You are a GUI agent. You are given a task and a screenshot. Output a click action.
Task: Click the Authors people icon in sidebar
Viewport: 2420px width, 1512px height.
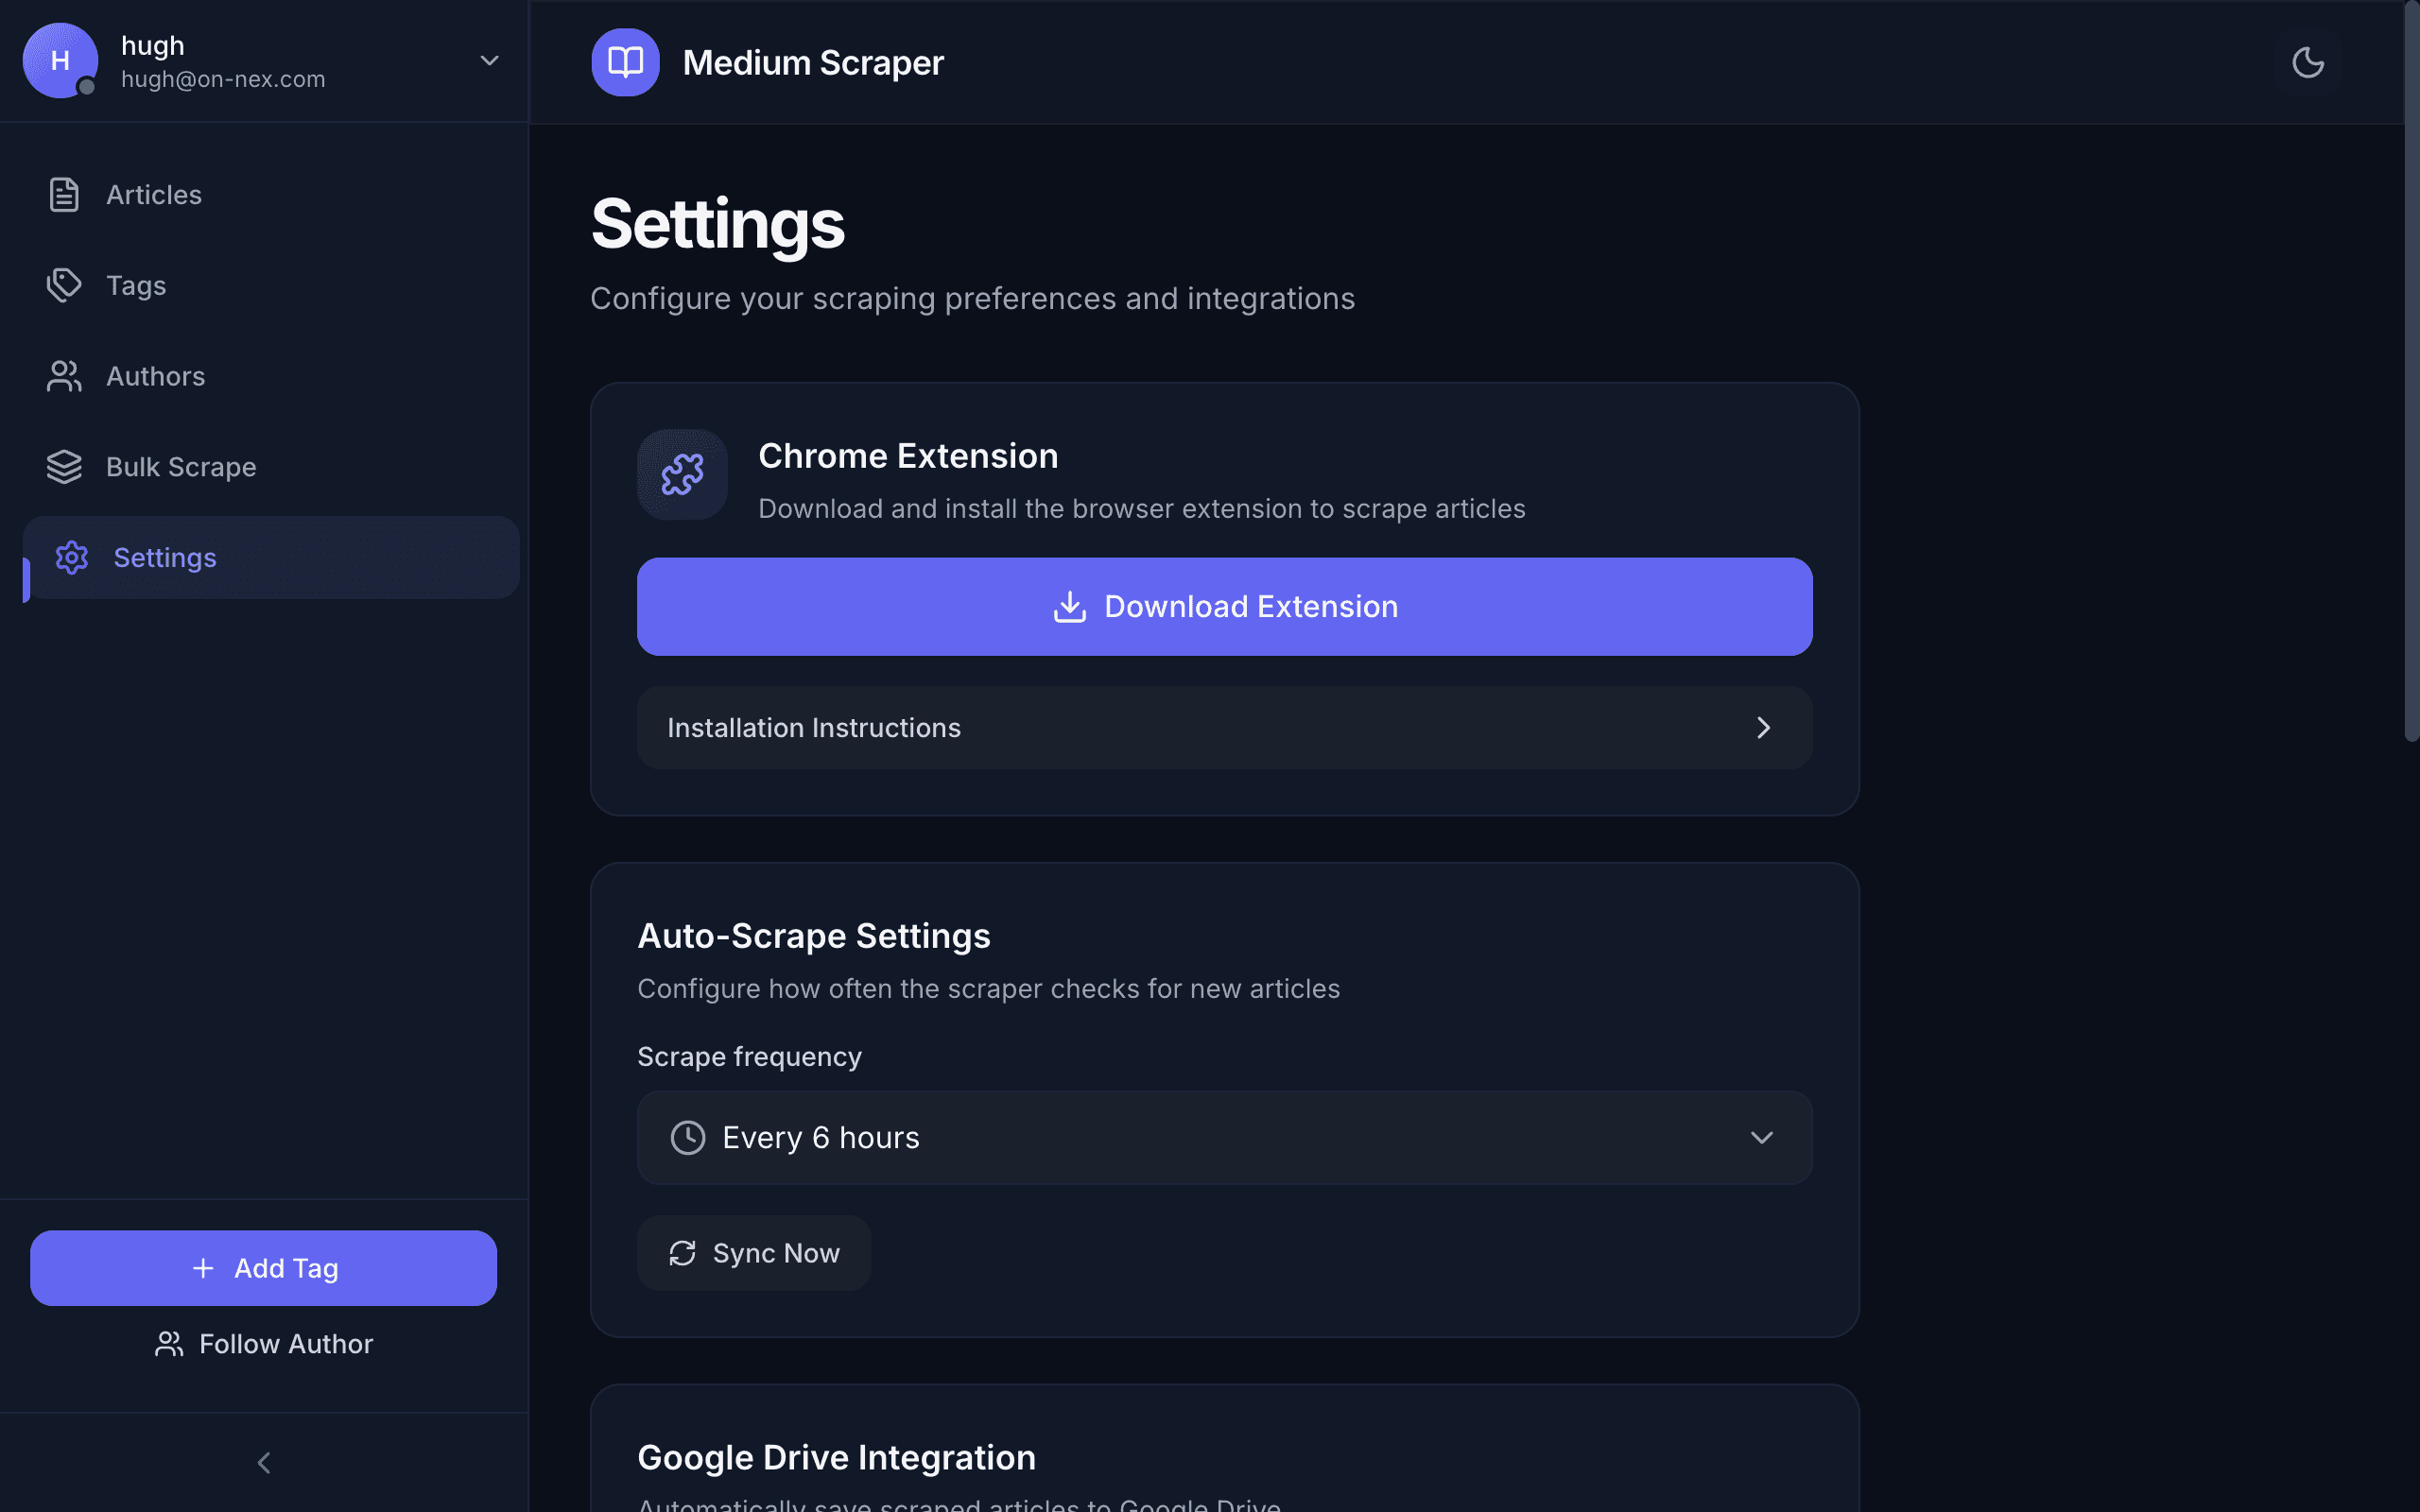64,376
